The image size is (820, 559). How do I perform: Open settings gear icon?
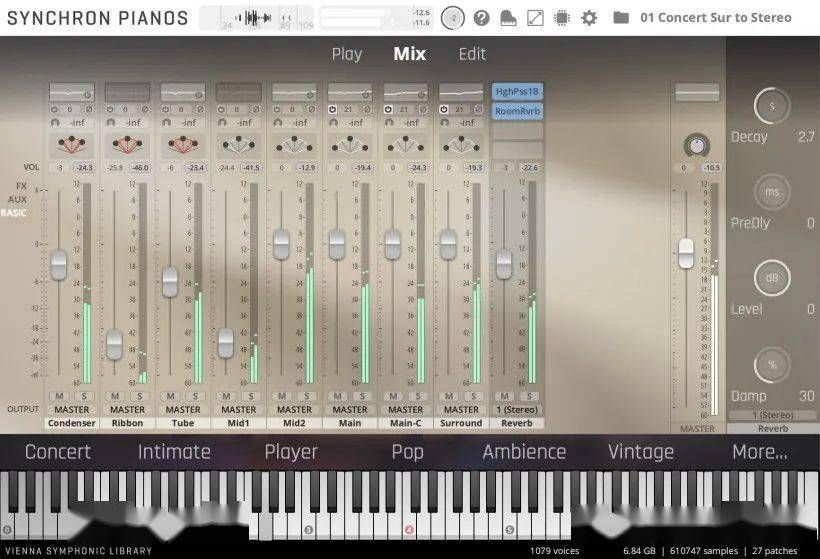tap(589, 18)
